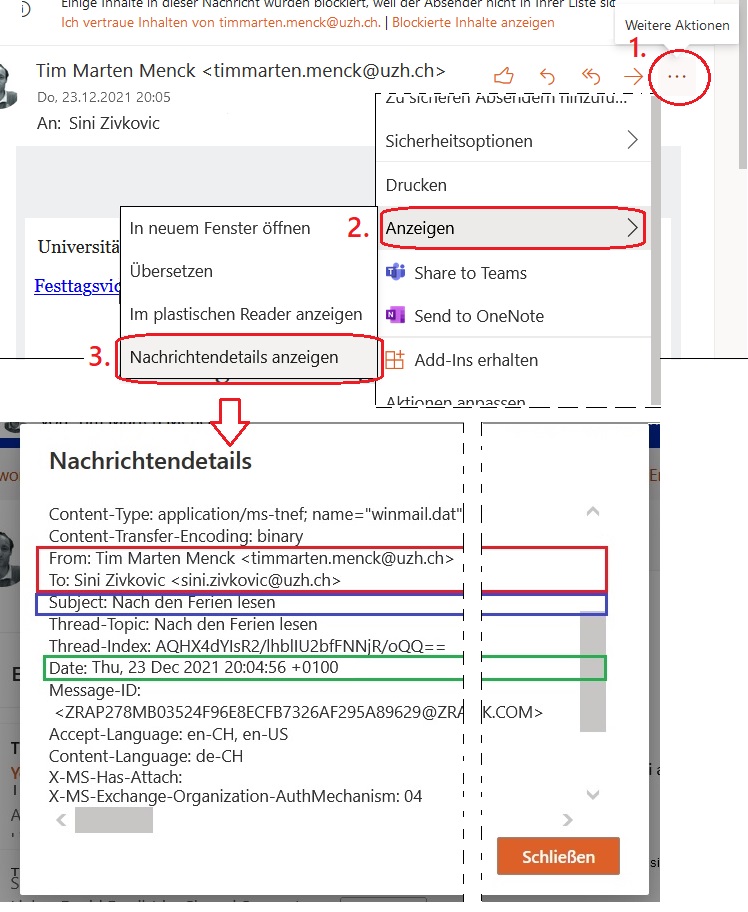Click the Teams icon beside Share to Teams
The width and height of the screenshot is (748, 912).
click(x=396, y=273)
